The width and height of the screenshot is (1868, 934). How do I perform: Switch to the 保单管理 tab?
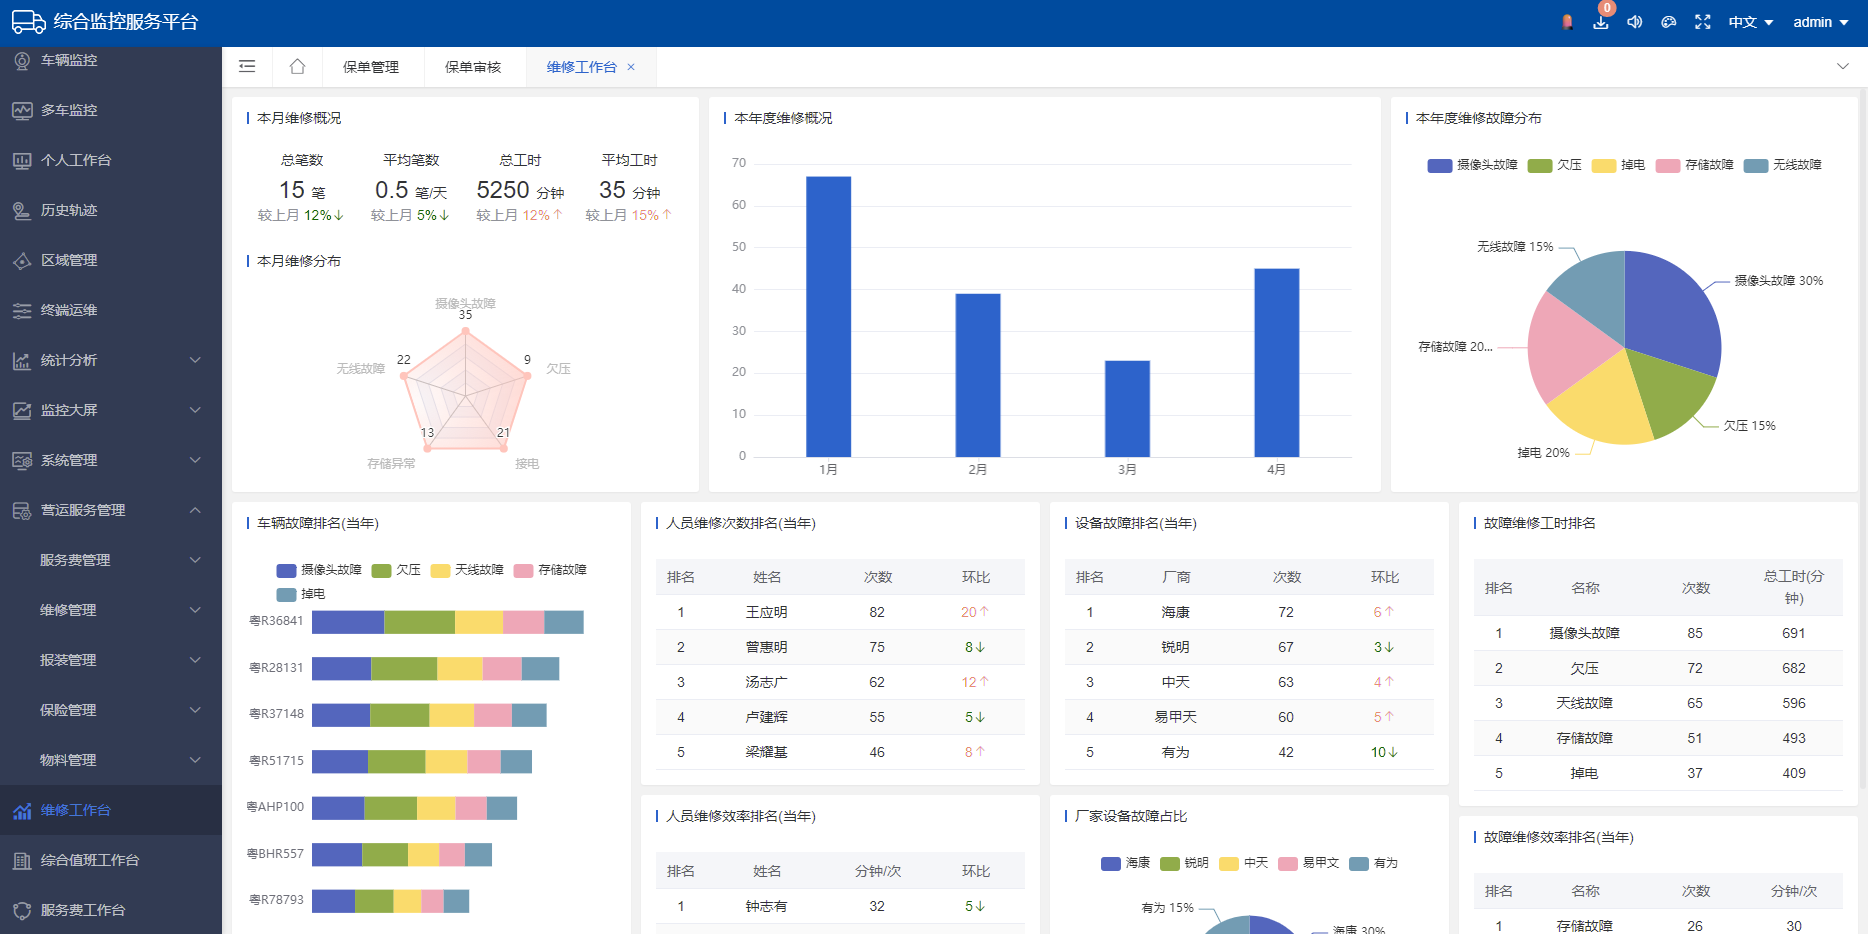371,67
